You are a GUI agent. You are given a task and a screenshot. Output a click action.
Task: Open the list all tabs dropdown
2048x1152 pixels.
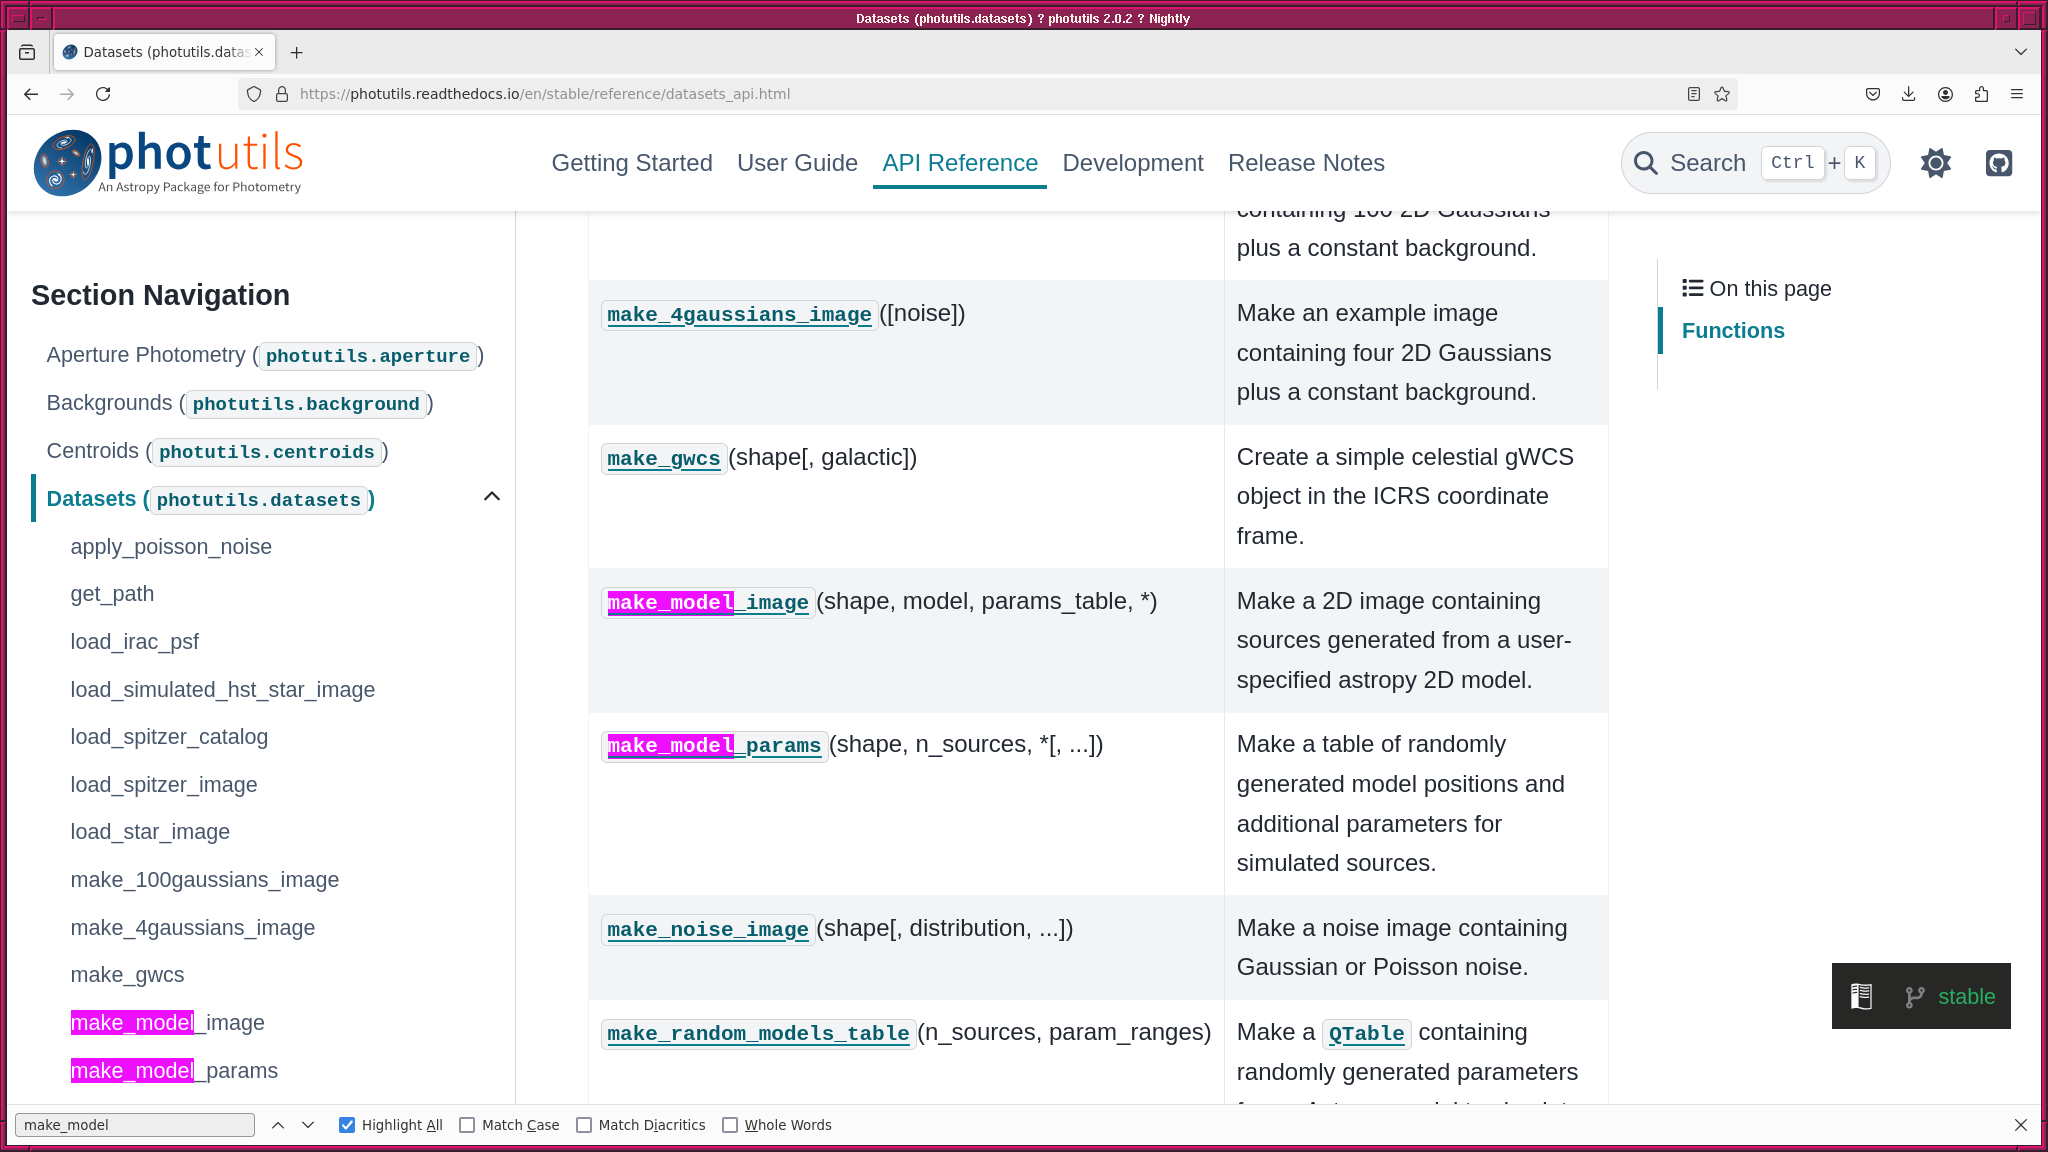click(2020, 52)
